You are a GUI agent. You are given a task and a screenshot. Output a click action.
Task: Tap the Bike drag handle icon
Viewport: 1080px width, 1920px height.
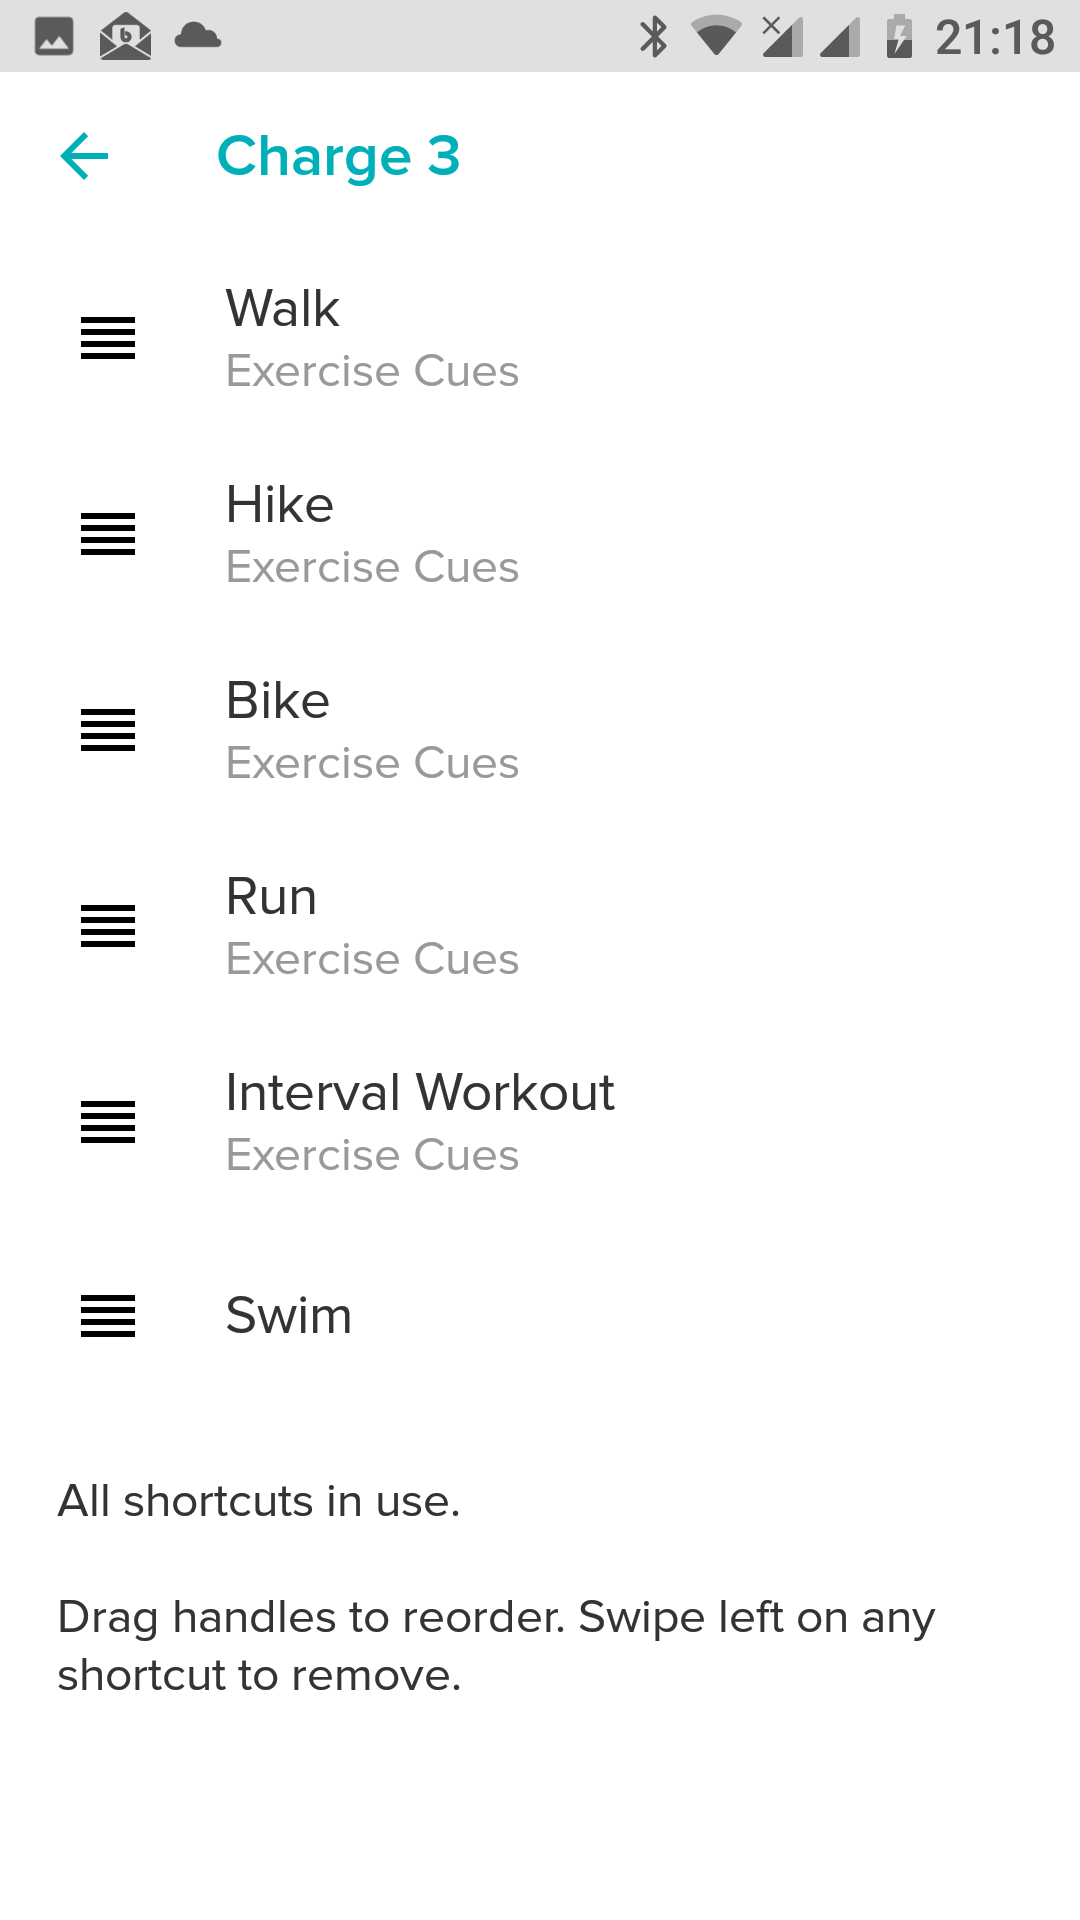[x=108, y=730]
